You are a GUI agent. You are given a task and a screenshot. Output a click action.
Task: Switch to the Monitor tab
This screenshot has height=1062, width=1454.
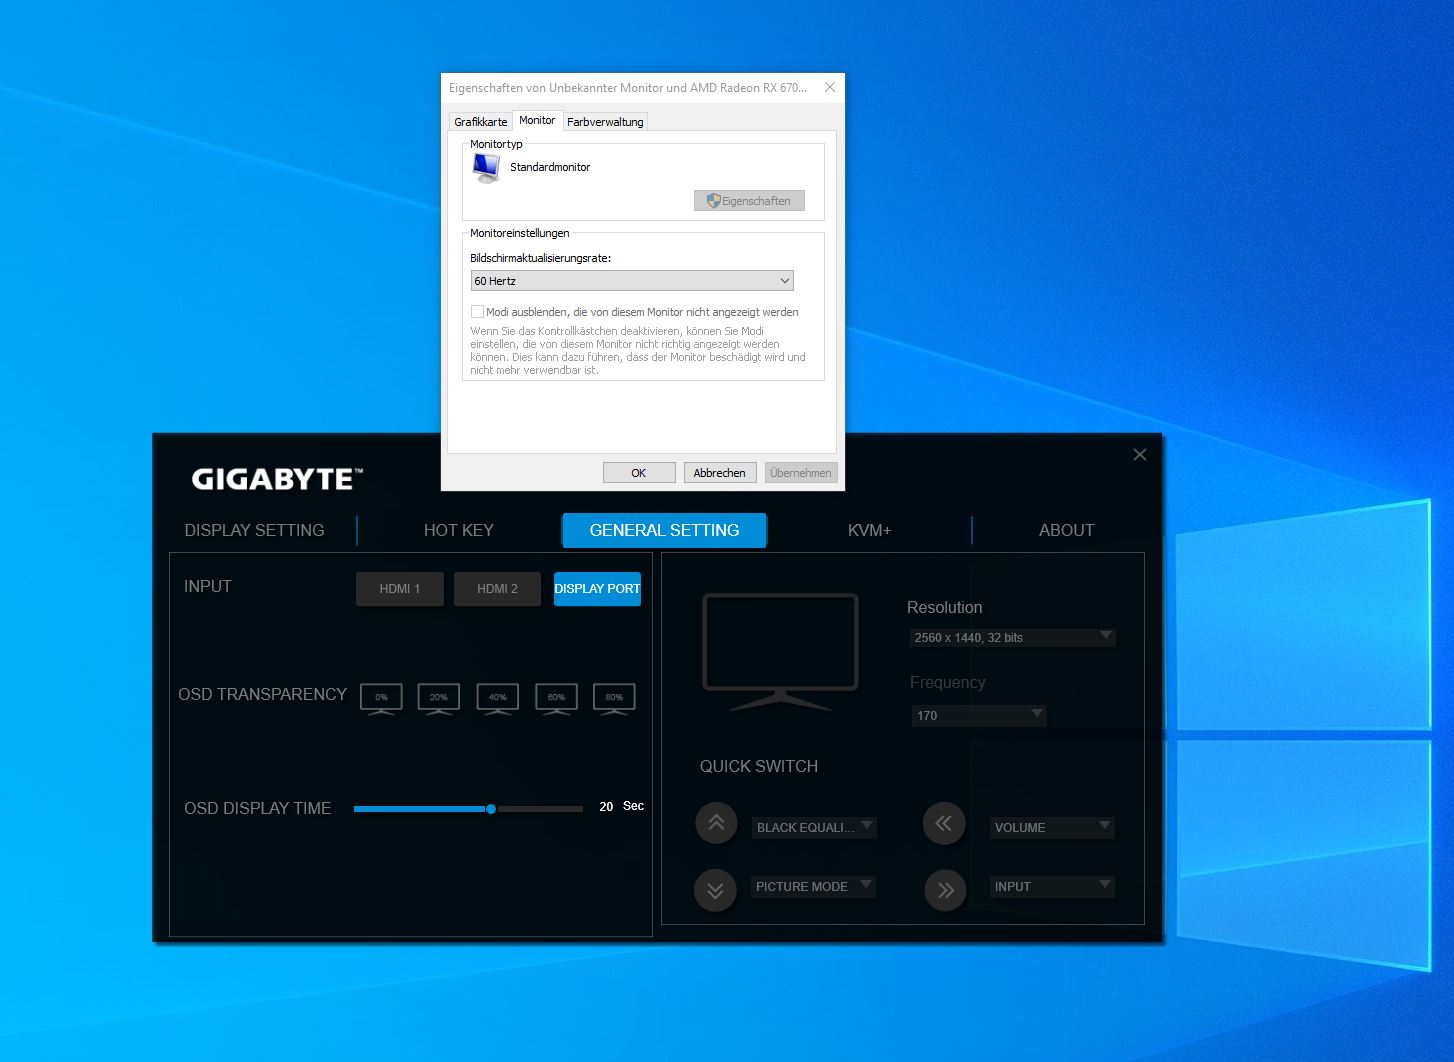[537, 120]
